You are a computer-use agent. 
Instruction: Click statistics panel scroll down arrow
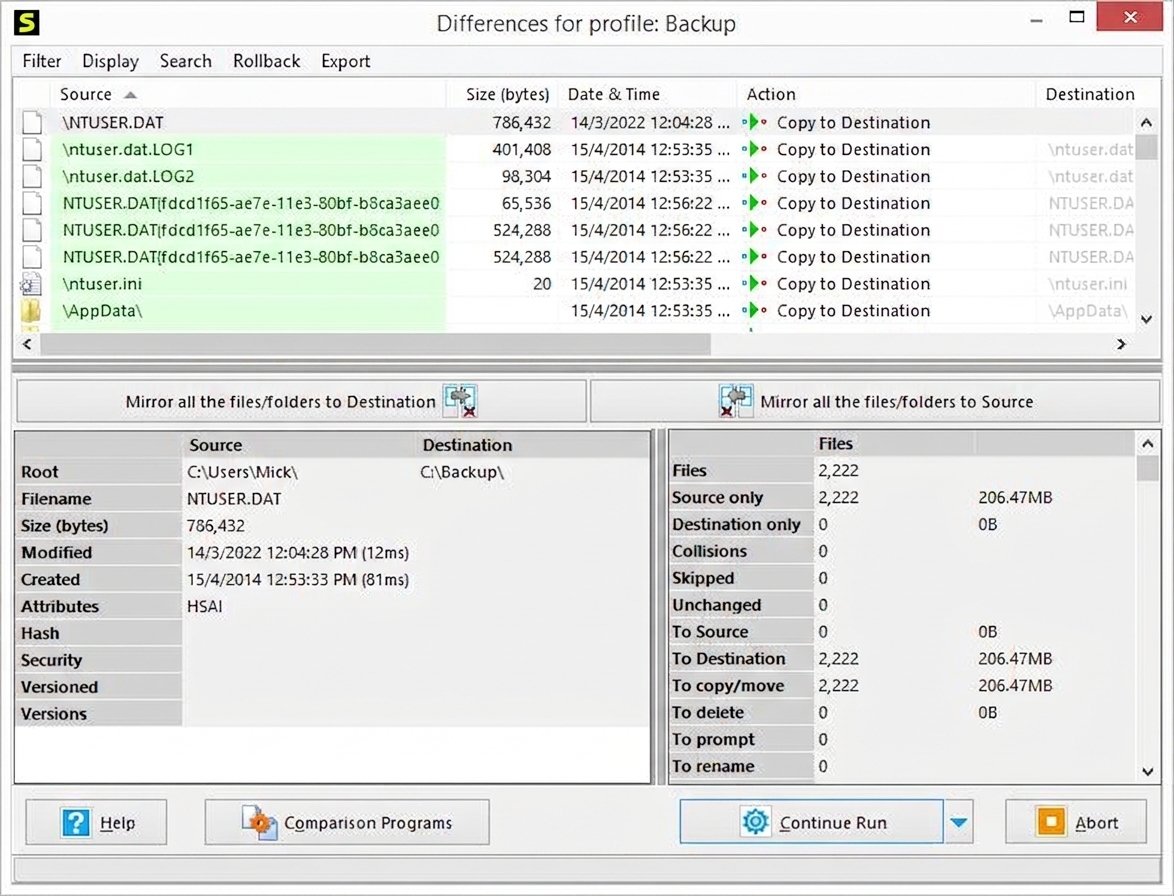click(1147, 771)
